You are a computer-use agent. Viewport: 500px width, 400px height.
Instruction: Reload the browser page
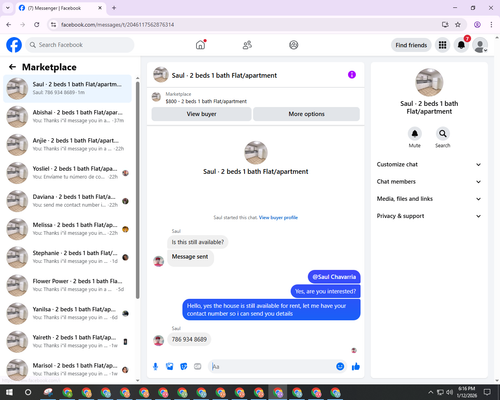[37, 25]
